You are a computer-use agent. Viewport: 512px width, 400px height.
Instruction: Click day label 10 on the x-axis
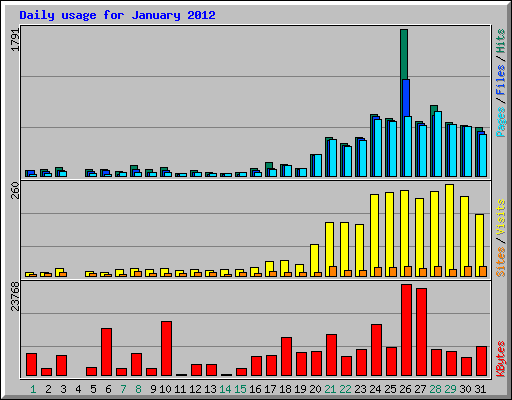165,389
